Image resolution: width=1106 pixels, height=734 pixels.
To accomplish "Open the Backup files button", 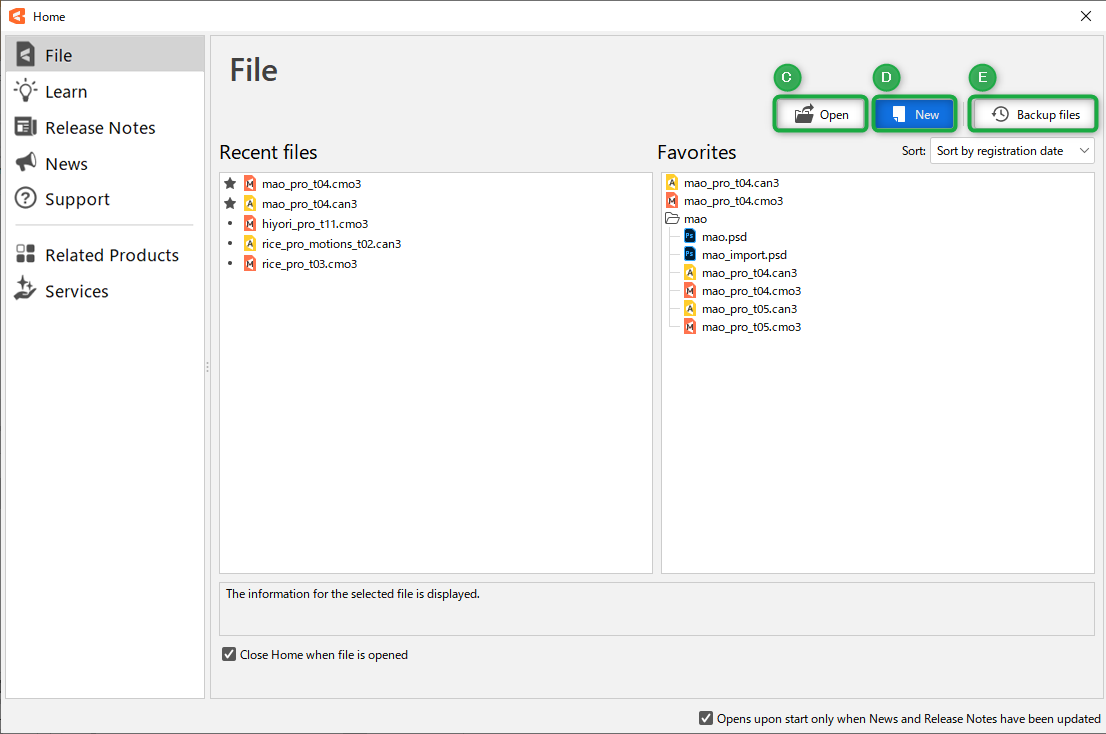I will point(1035,115).
